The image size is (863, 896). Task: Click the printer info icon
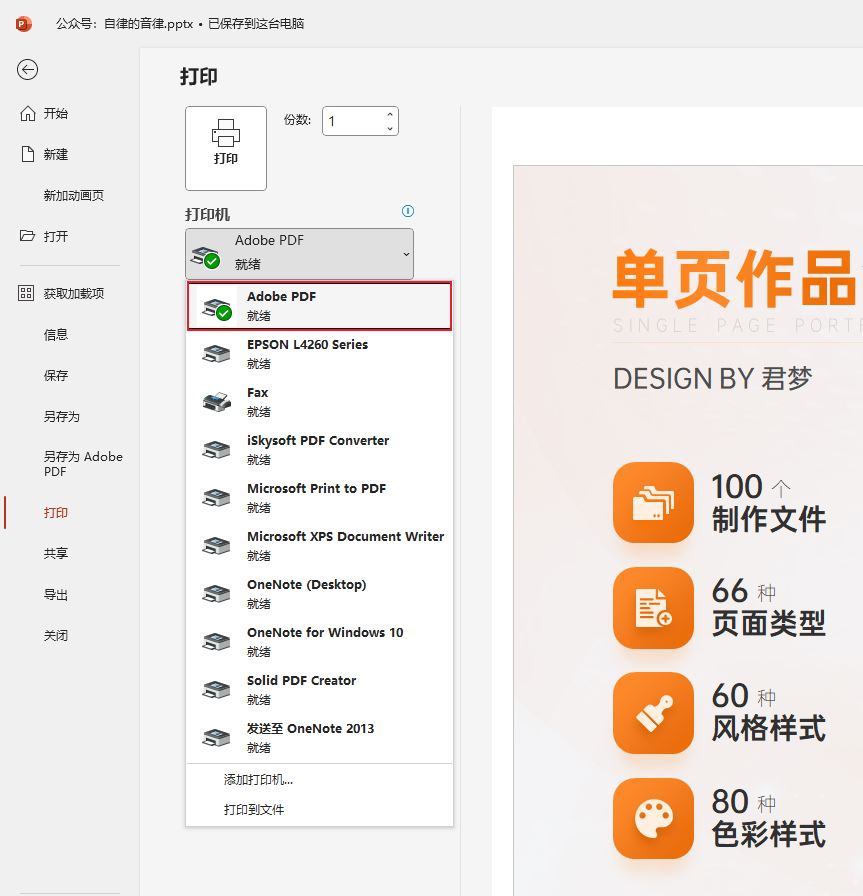click(x=407, y=211)
